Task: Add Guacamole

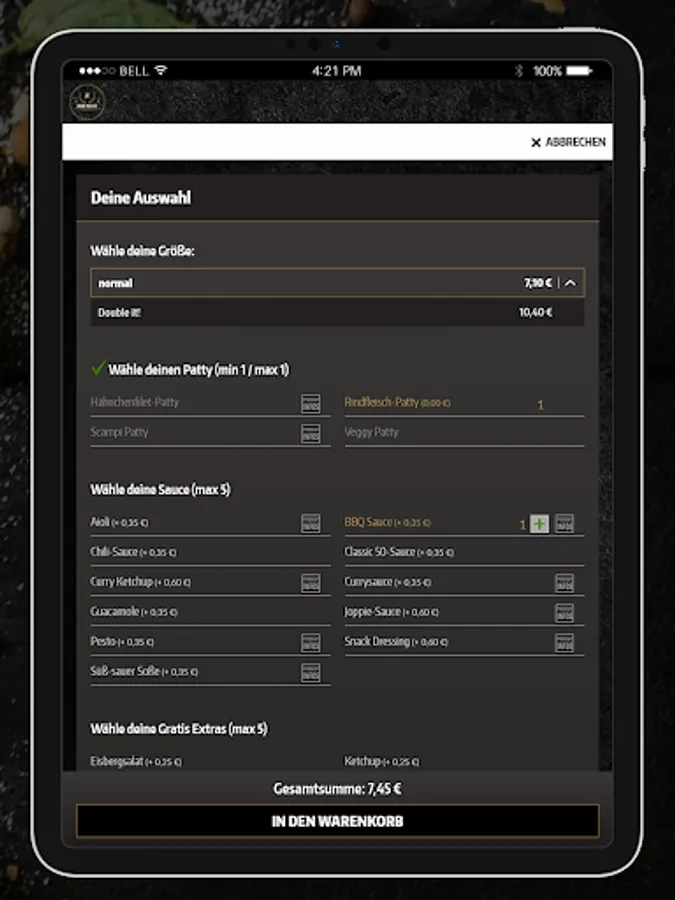Action: tap(134, 611)
